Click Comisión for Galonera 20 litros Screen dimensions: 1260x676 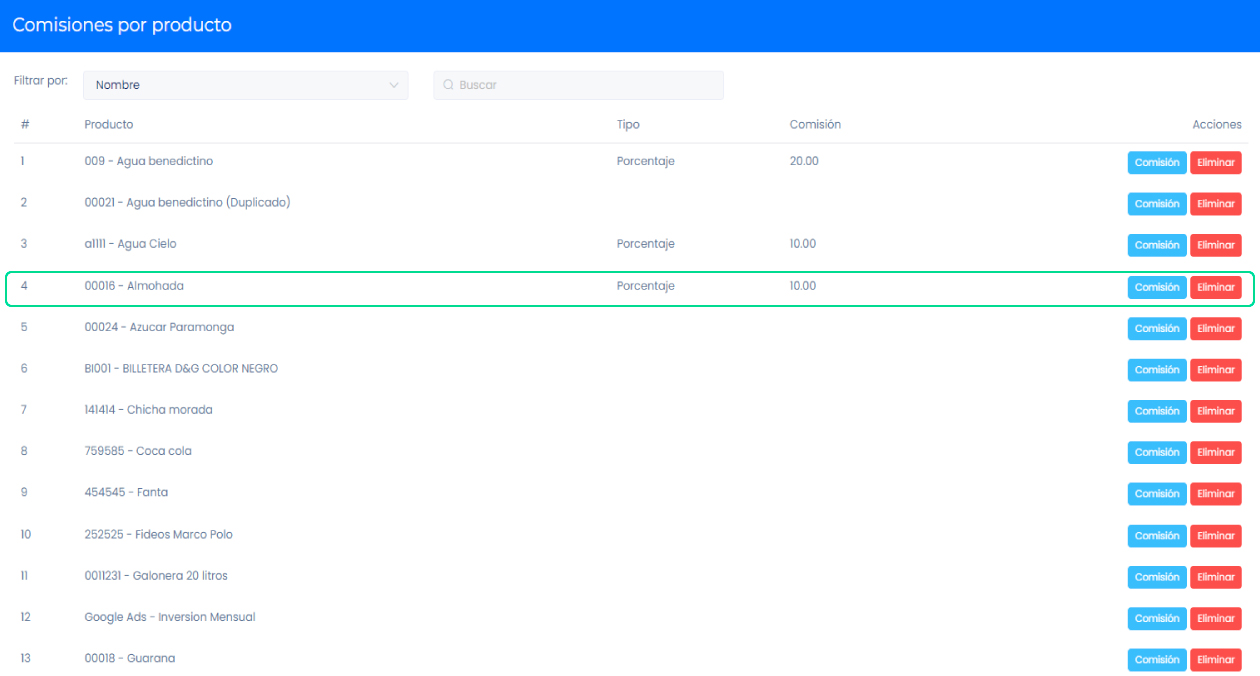click(x=1156, y=577)
